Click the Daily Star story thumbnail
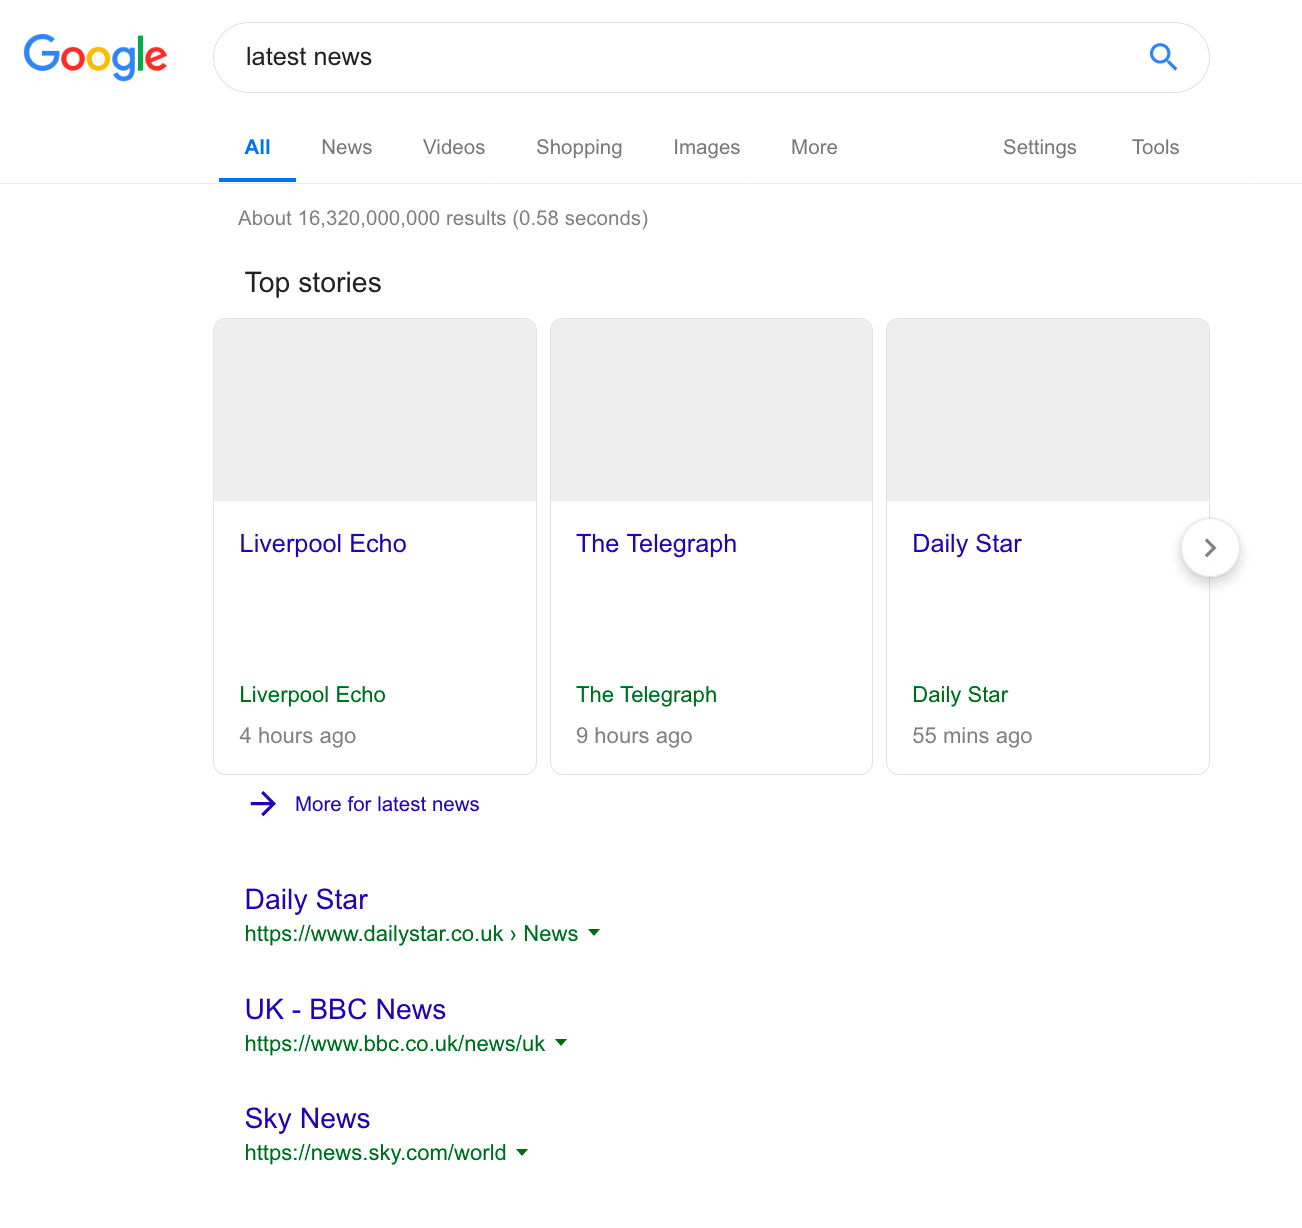Image resolution: width=1302 pixels, height=1228 pixels. [1048, 410]
